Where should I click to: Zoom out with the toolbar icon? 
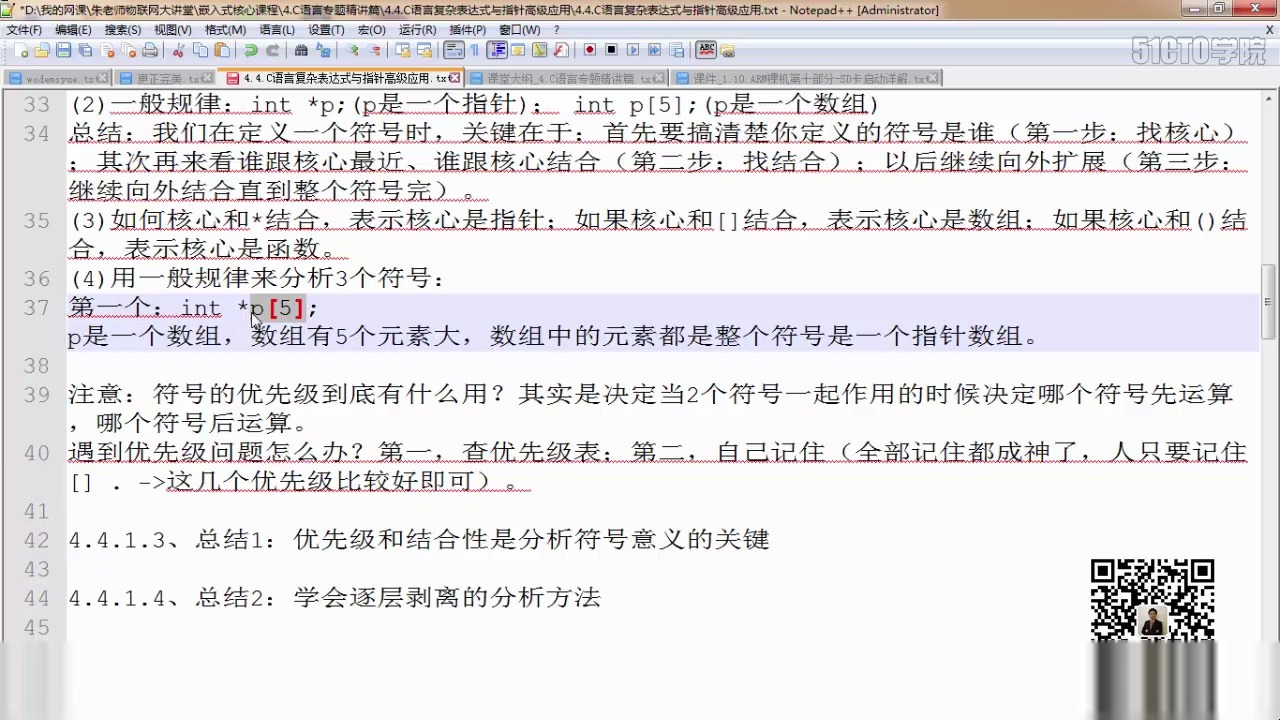click(374, 50)
